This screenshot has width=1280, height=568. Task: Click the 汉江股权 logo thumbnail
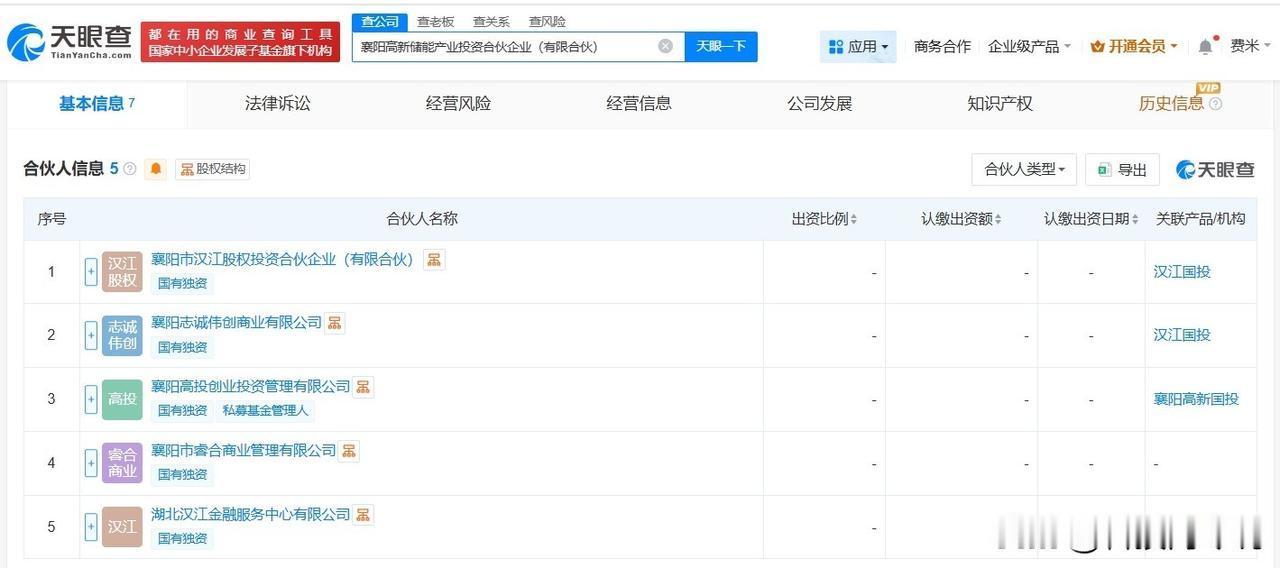(x=122, y=272)
